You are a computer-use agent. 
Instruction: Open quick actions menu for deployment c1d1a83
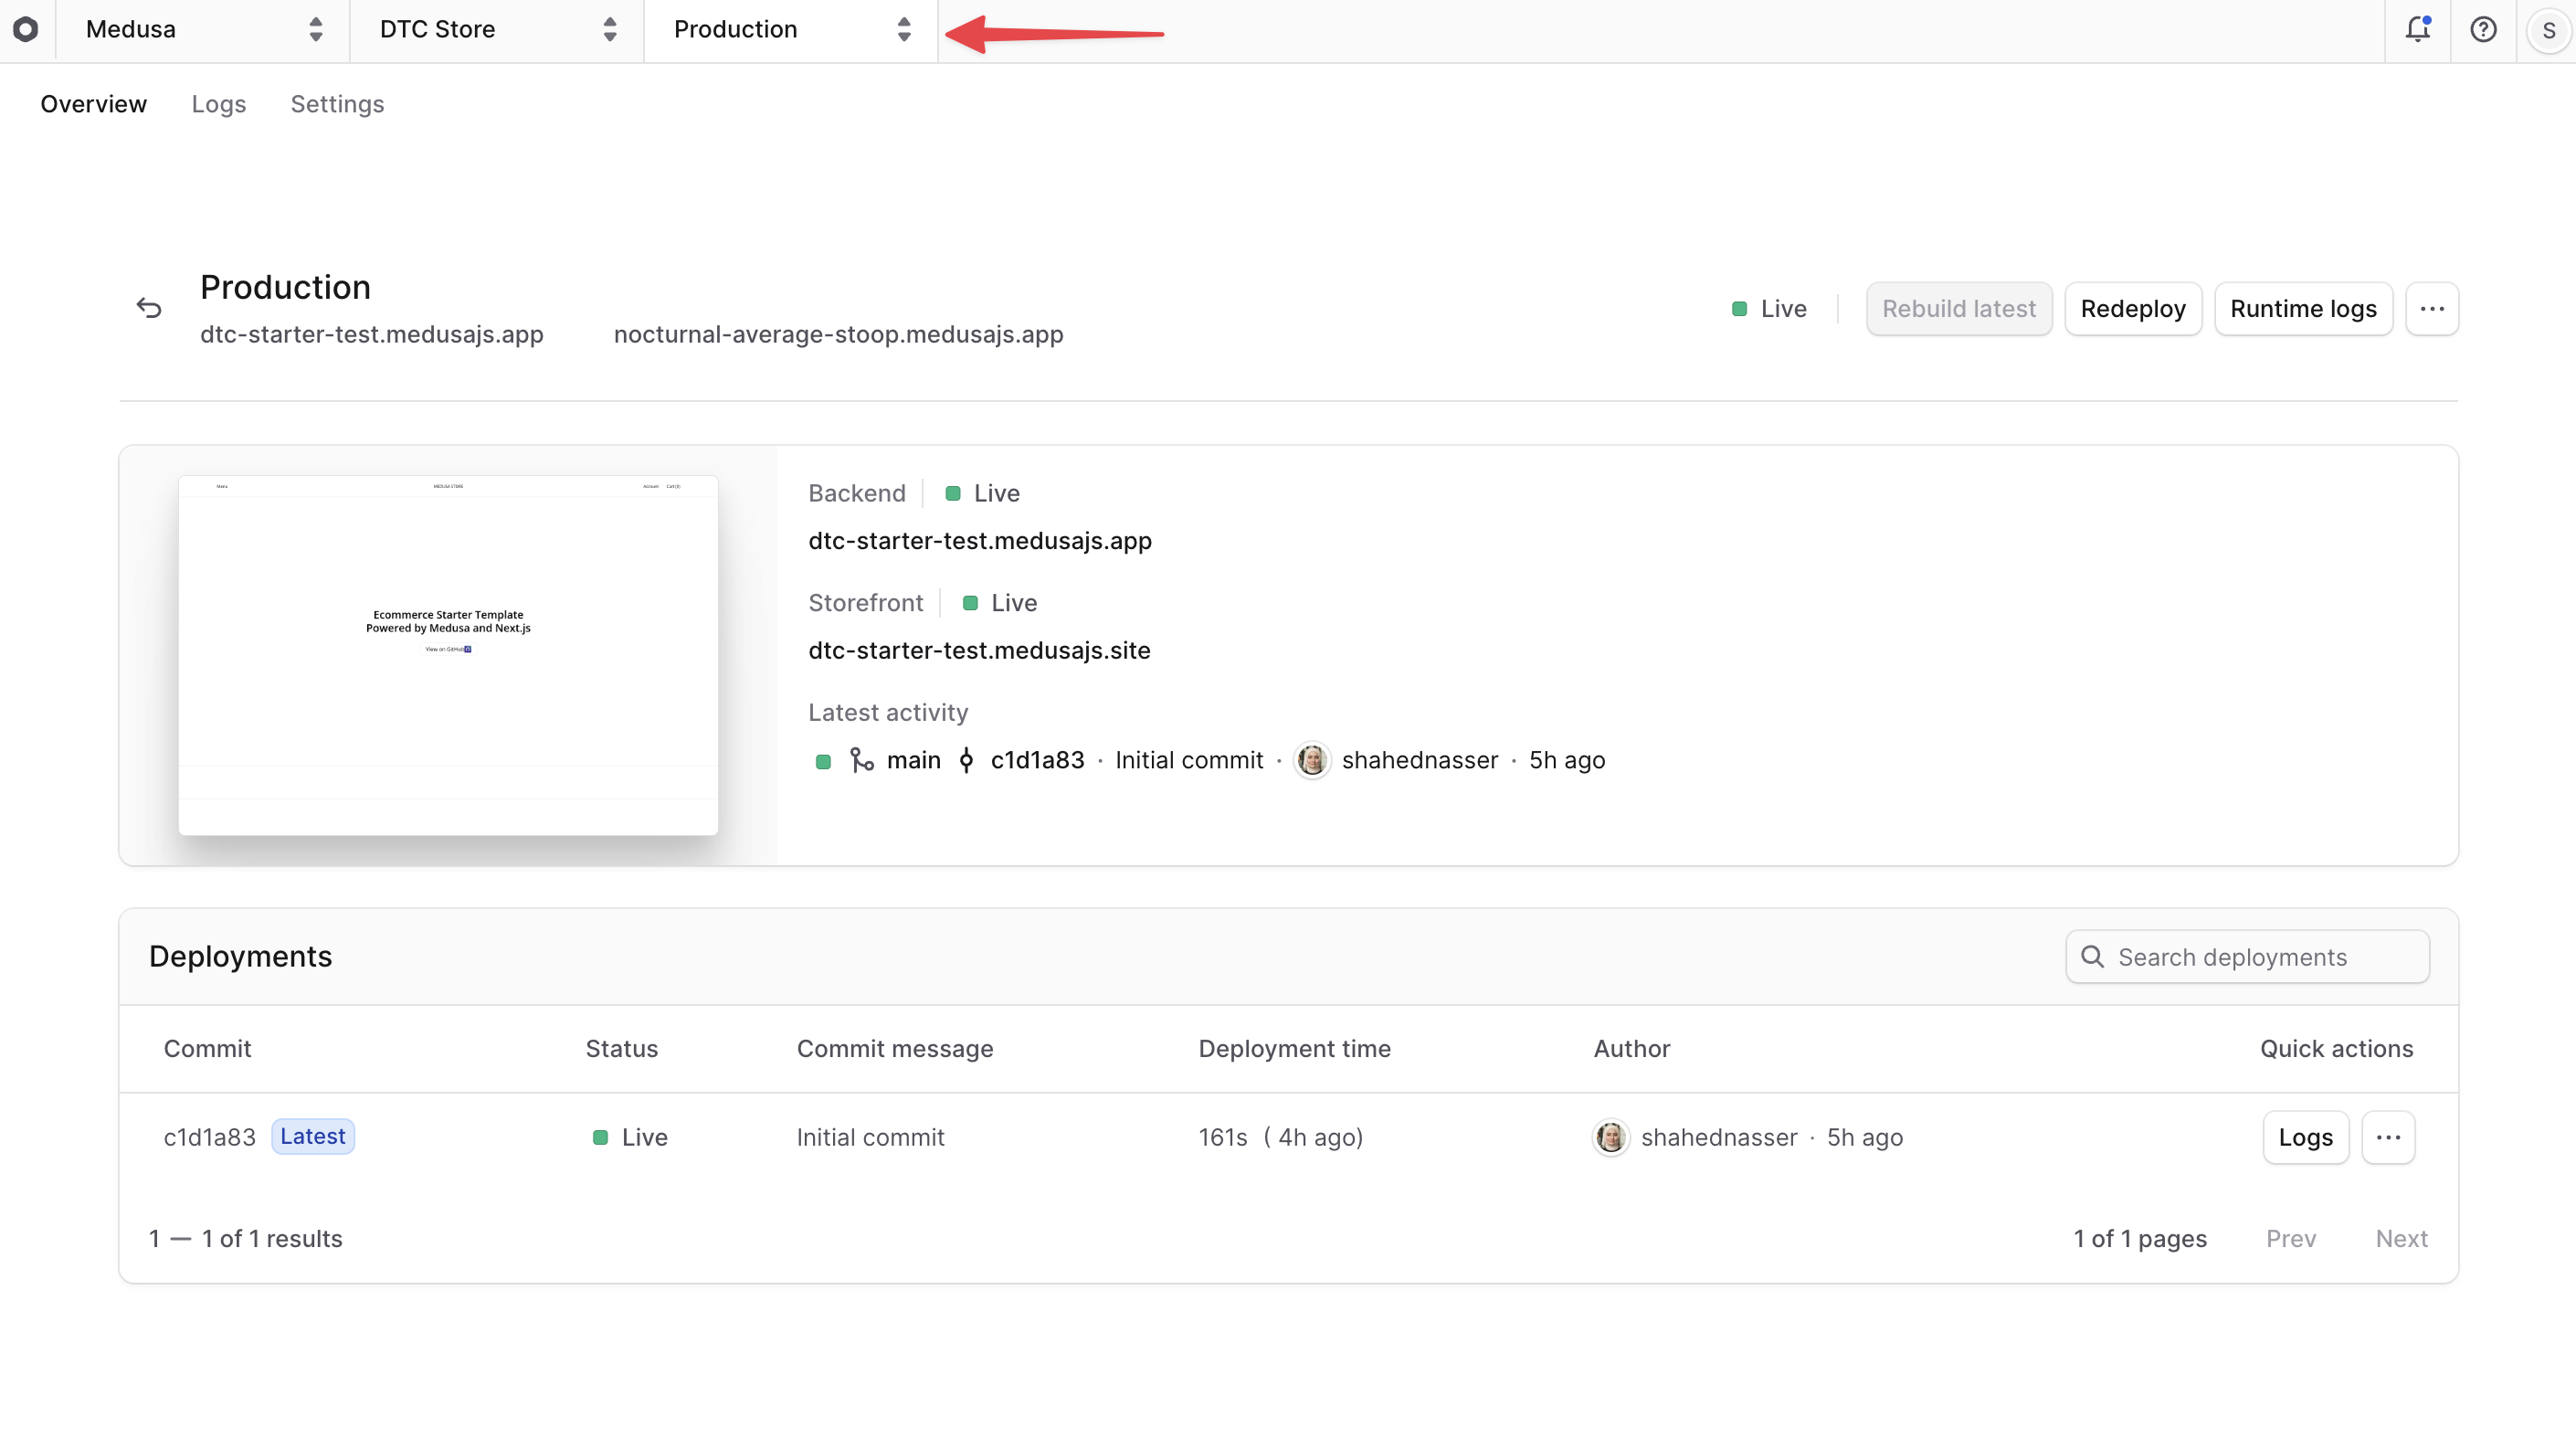tap(2389, 1137)
